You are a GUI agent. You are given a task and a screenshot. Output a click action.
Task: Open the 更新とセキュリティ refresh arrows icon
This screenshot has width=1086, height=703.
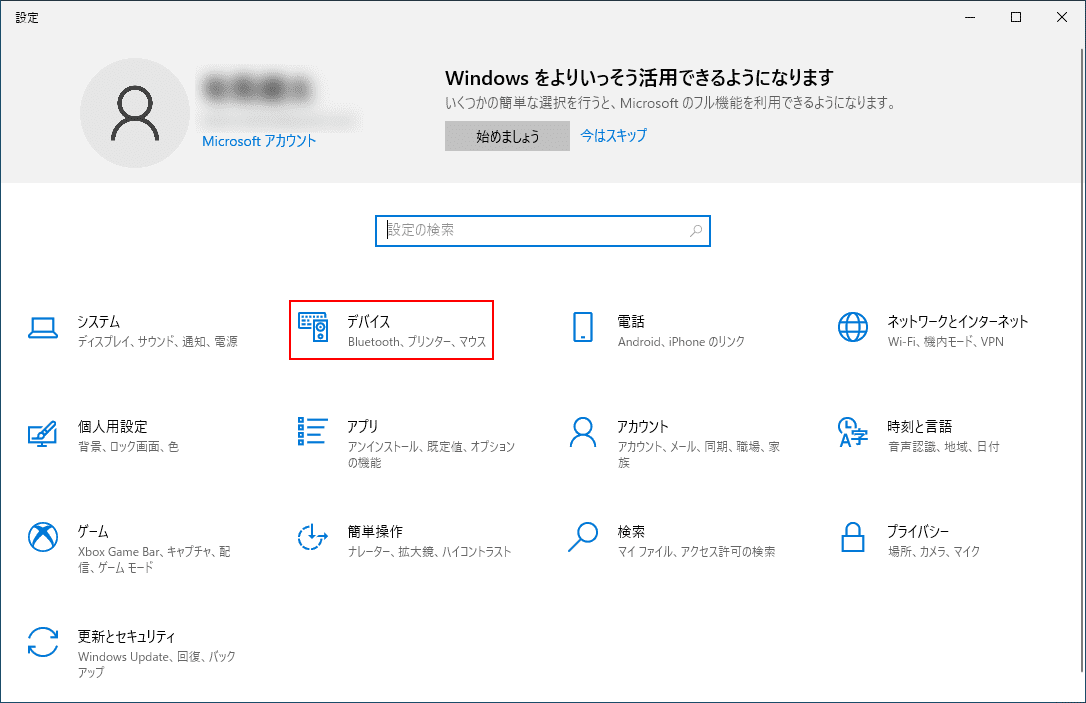pos(43,642)
